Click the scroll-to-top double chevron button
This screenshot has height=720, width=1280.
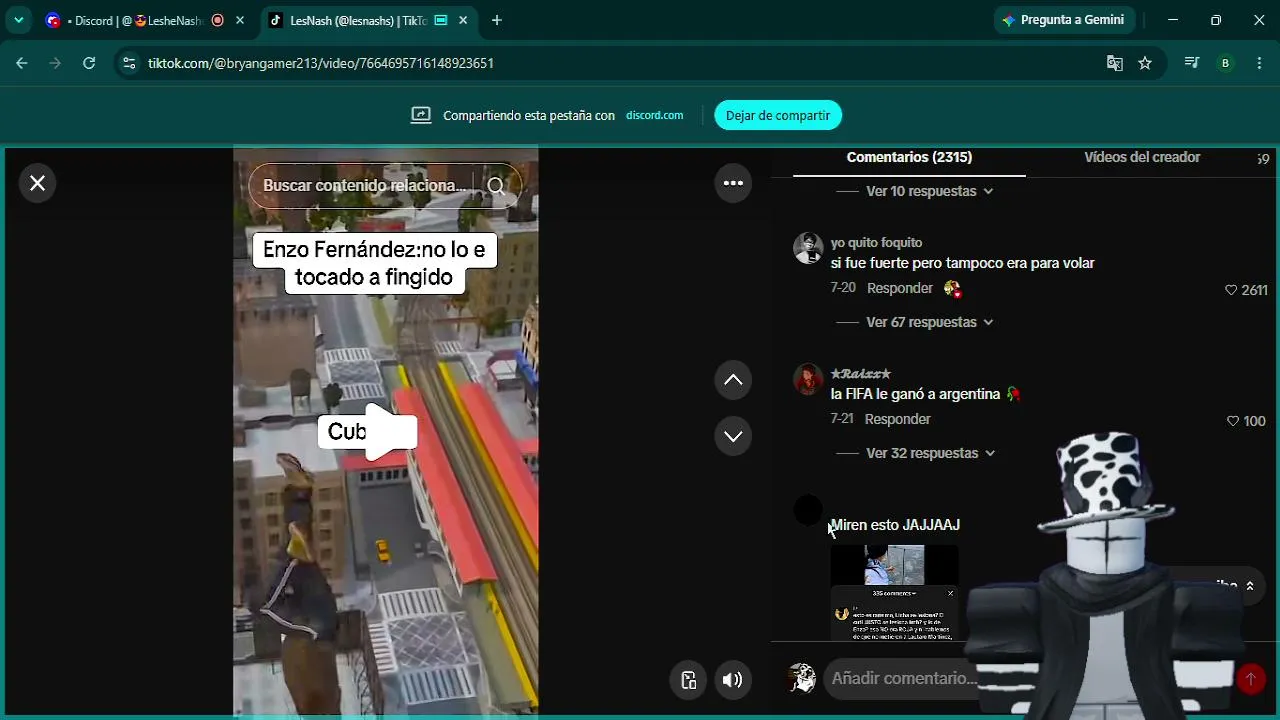pyautogui.click(x=1249, y=587)
